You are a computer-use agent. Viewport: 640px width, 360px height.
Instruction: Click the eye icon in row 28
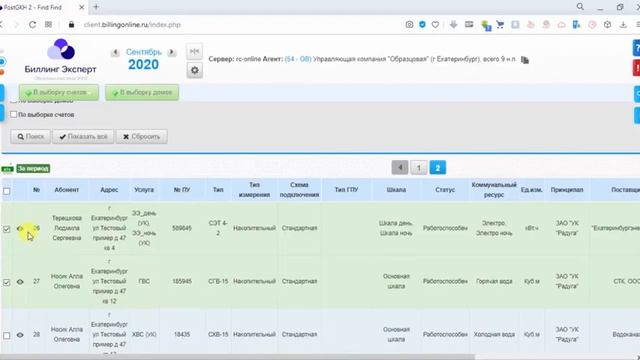[x=20, y=335]
